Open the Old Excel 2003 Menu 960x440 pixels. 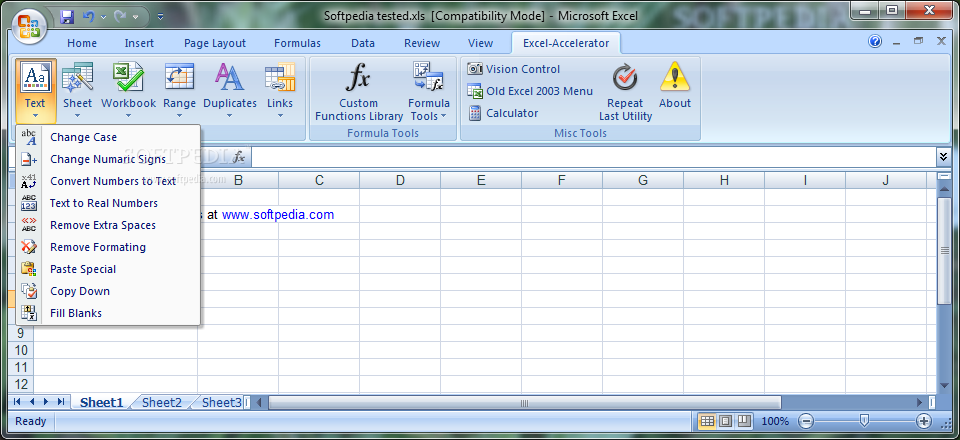[x=530, y=91]
